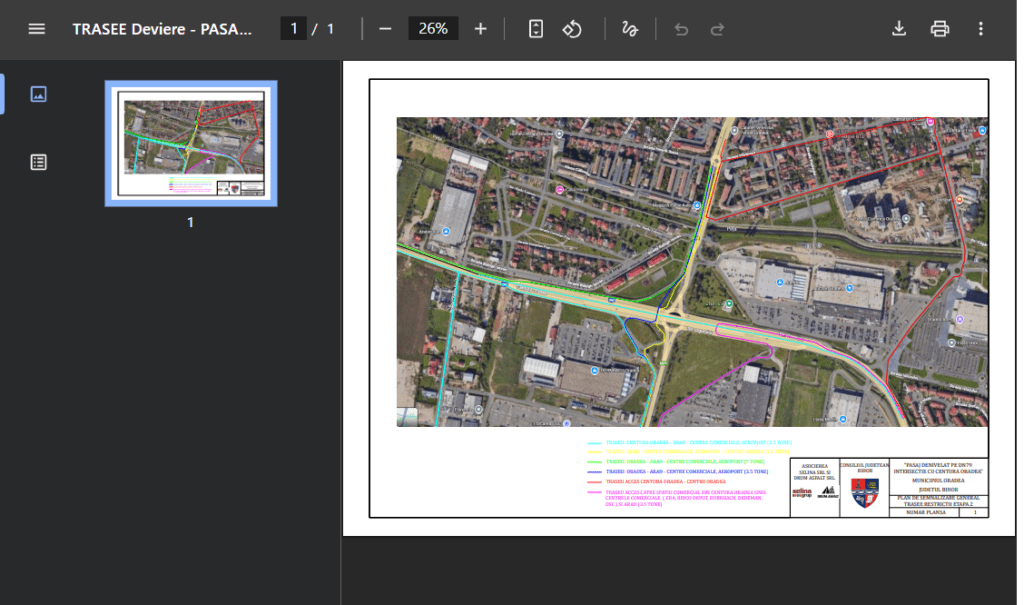Click the map image on the page
Viewport: 1024px width, 605px height.
pos(692,272)
